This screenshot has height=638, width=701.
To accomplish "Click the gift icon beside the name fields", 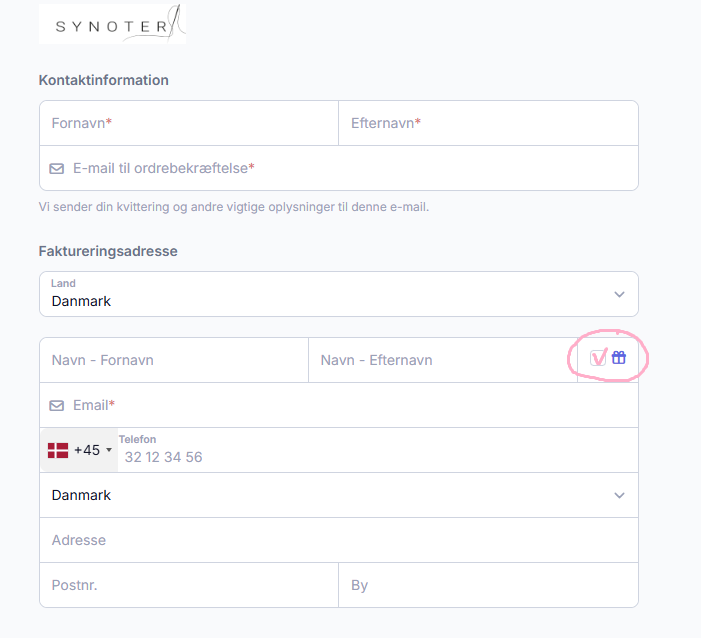I will 619,358.
